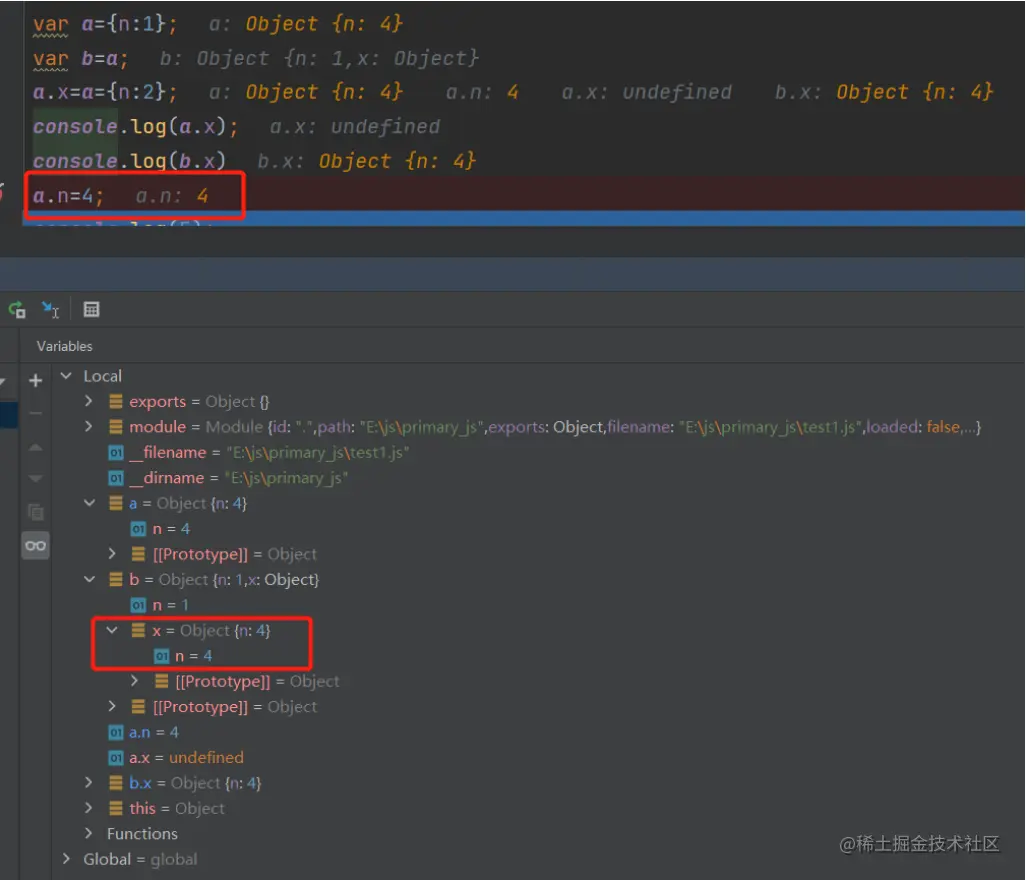Click the exports object icon
The height and width of the screenshot is (880, 1026).
tap(116, 401)
